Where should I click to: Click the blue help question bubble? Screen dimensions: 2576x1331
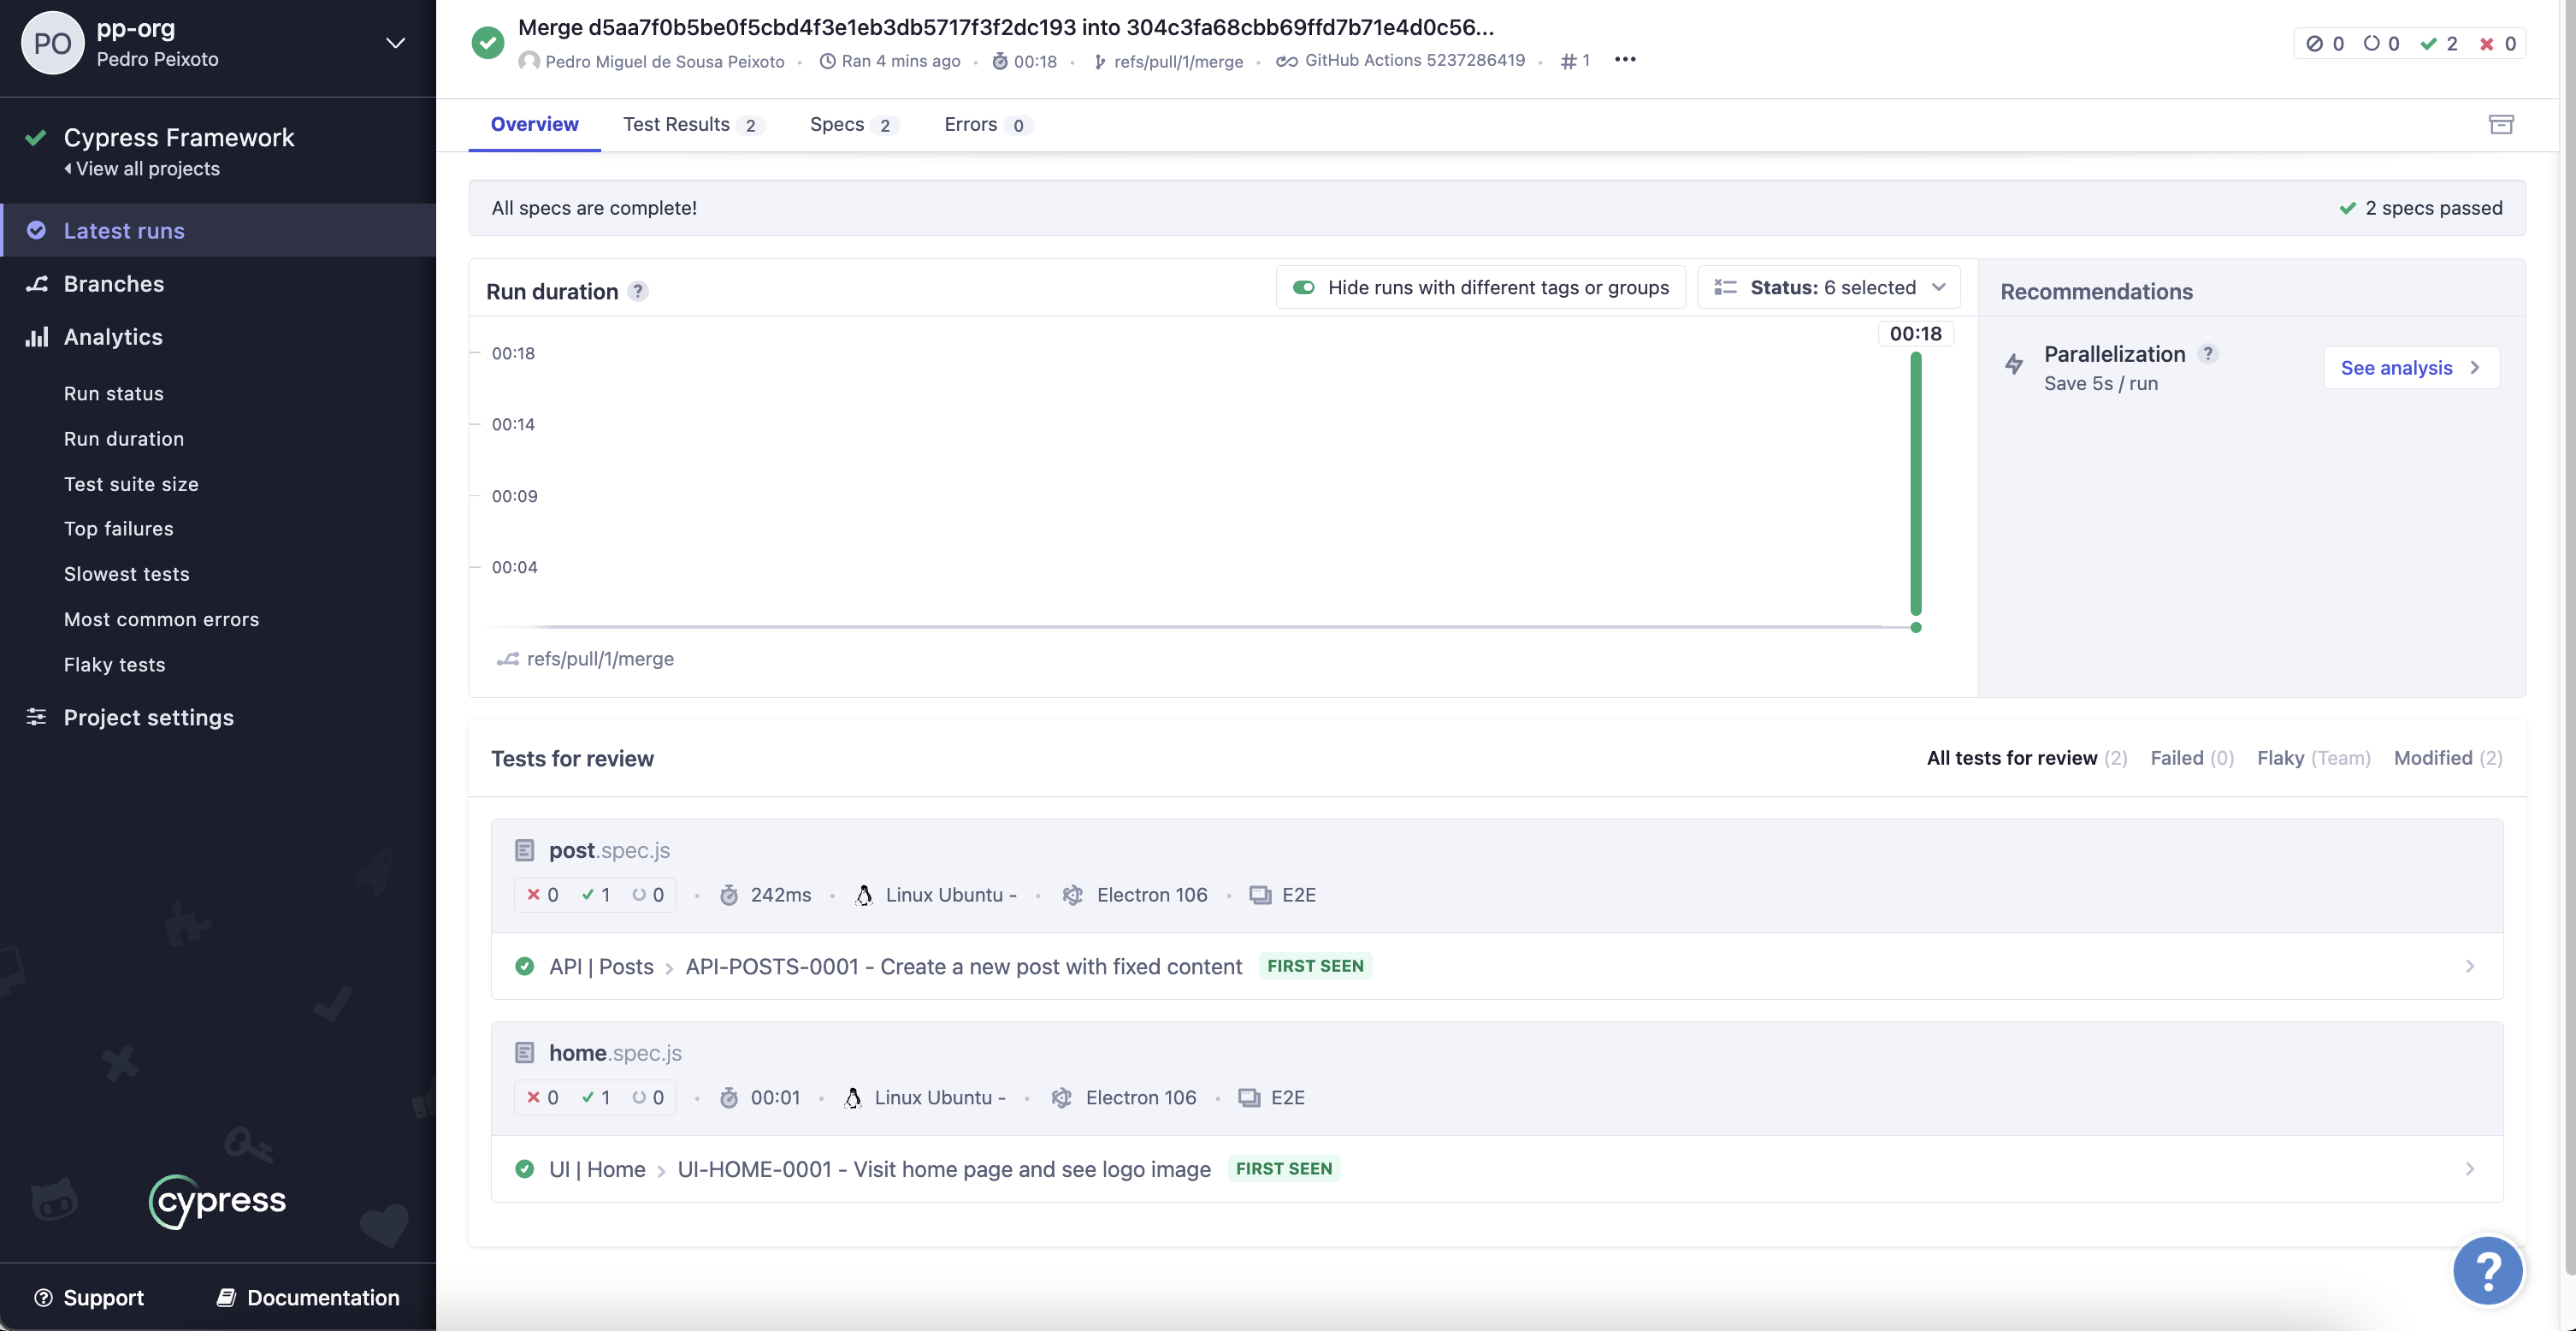tap(2487, 1271)
